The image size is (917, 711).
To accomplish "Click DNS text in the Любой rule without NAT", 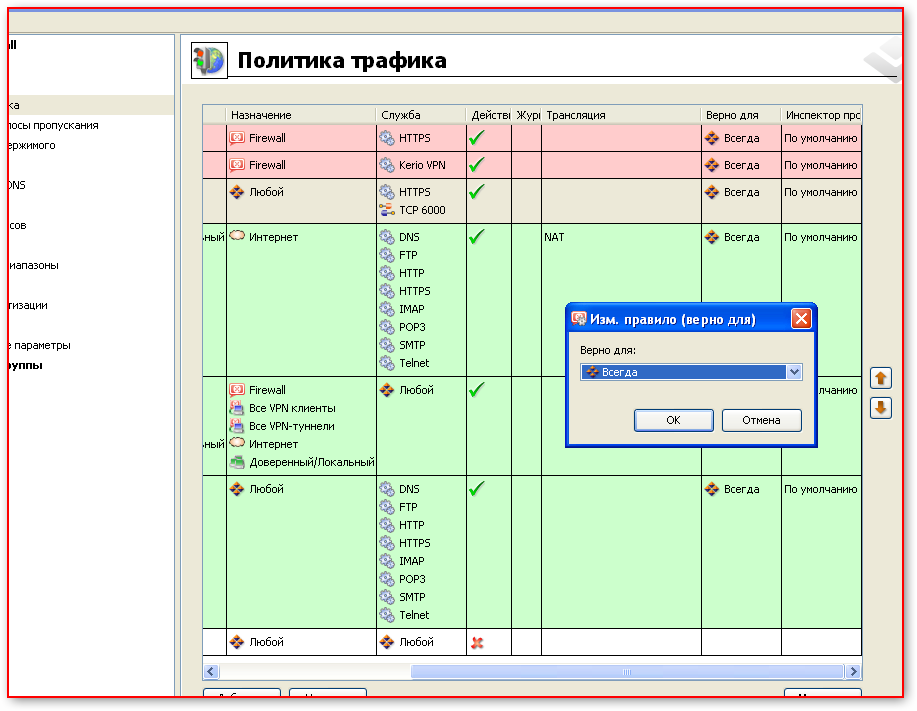I will coord(409,489).
